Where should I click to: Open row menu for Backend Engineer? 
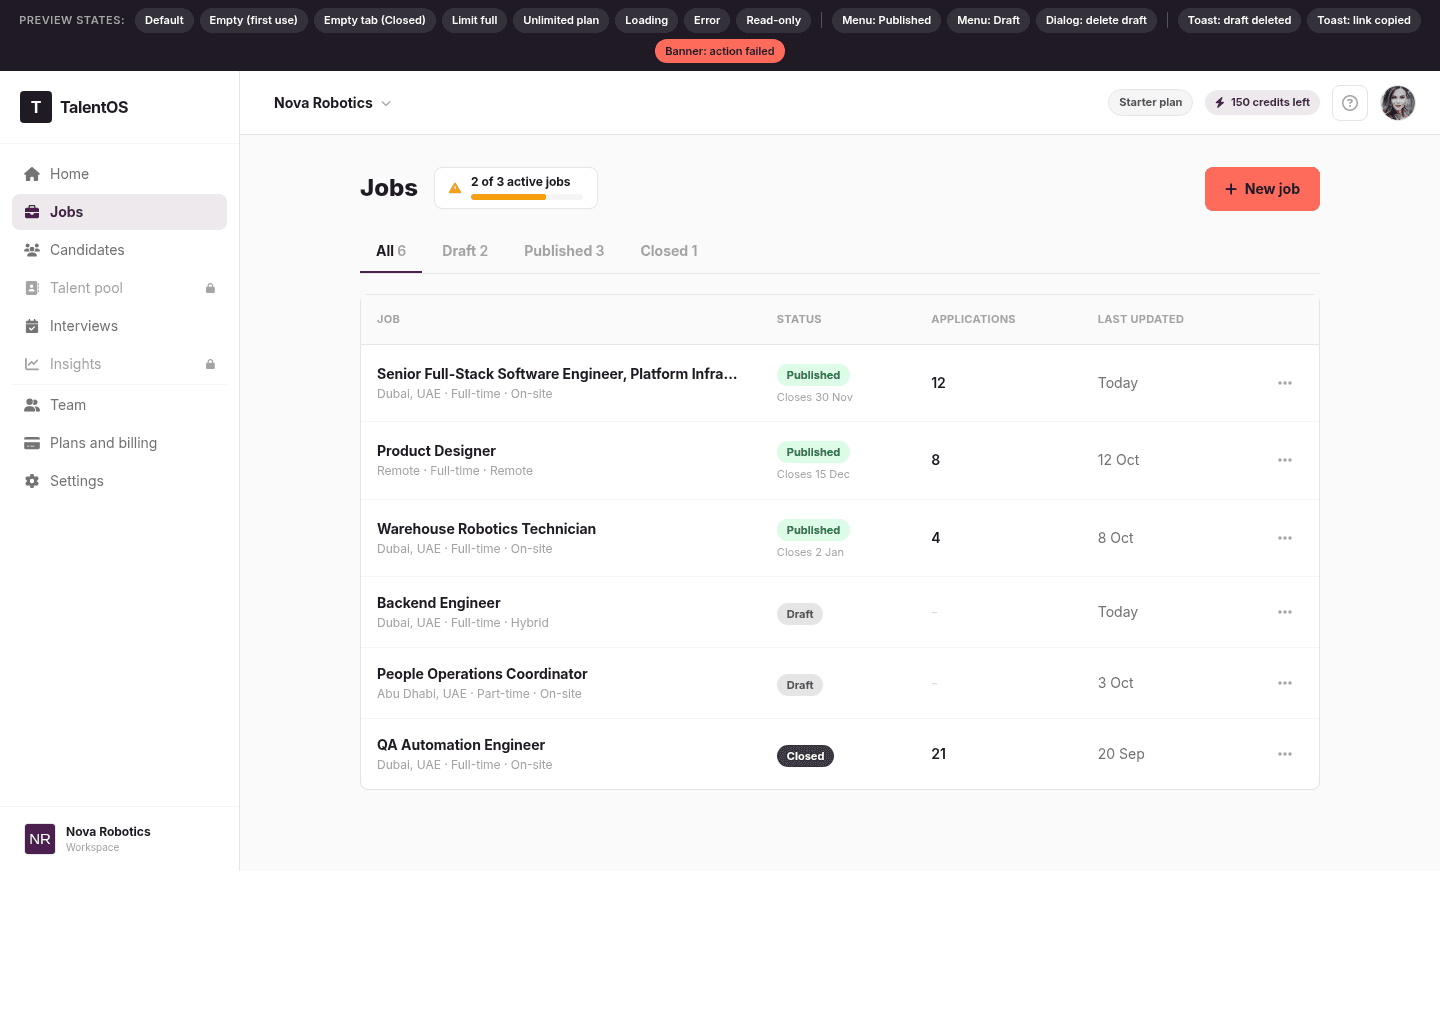coord(1285,612)
